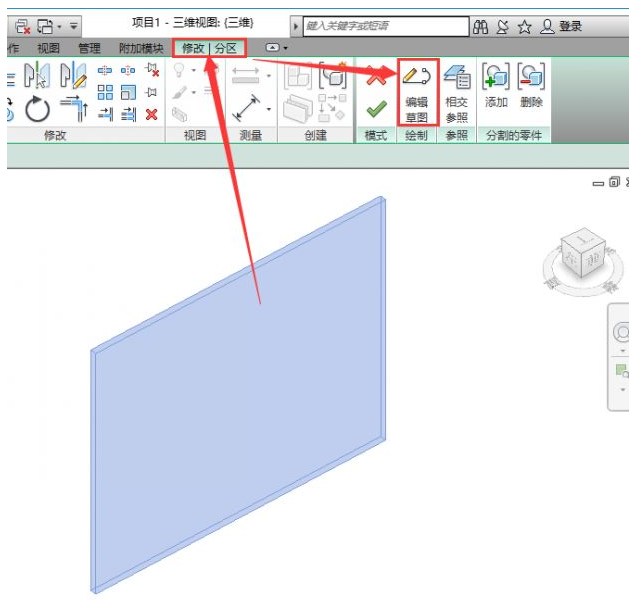Click the Zoom Region navigation icon
This screenshot has width=635, height=609.
point(622,371)
